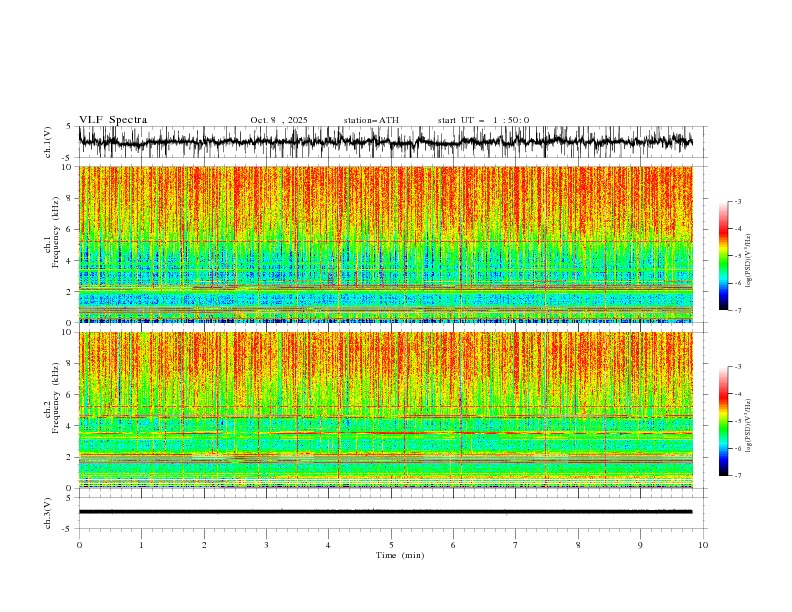Screen dimensions: 792x612
Task: Click the ch.1(V) waveform axis label
Action: tap(48, 142)
